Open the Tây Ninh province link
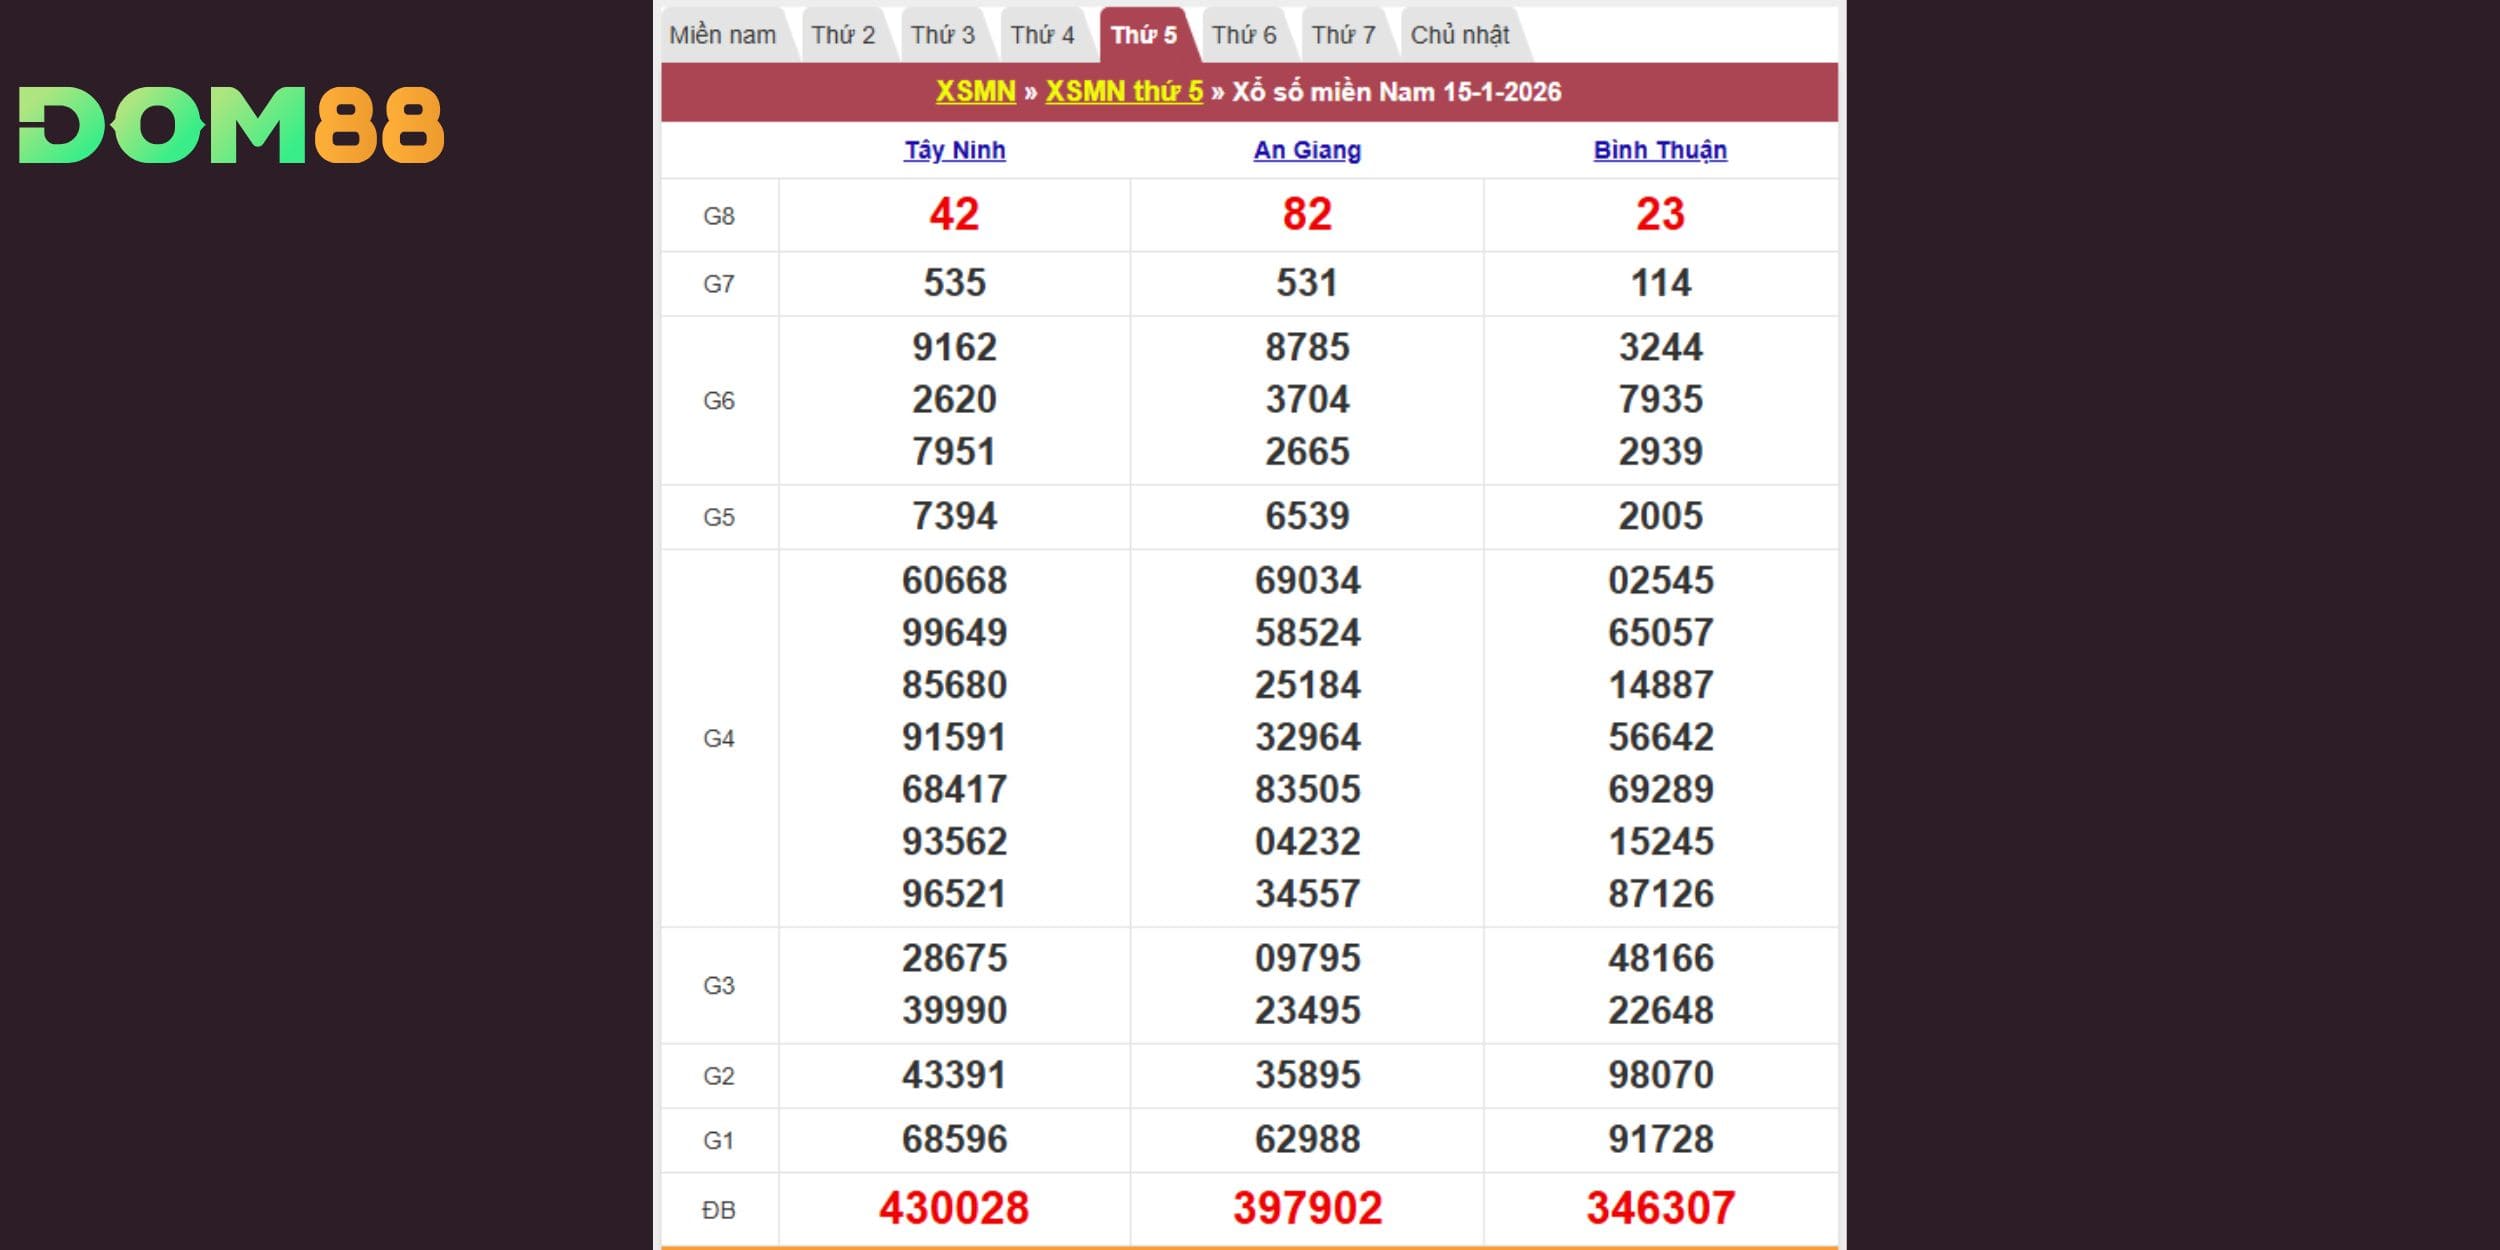The width and height of the screenshot is (2500, 1250). [955, 150]
